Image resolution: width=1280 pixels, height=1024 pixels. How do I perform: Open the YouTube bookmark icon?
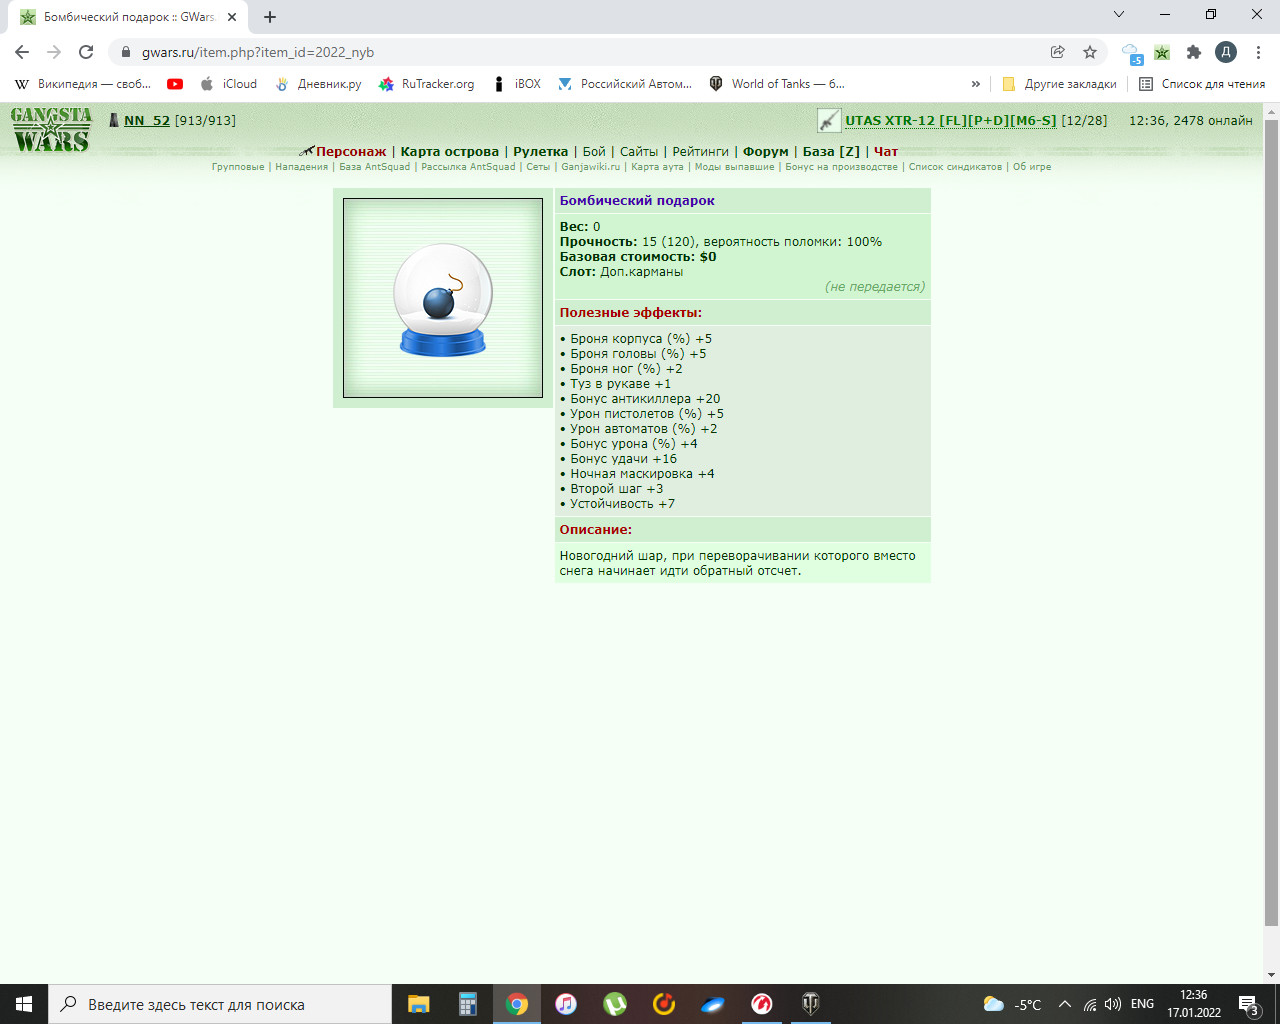[175, 84]
